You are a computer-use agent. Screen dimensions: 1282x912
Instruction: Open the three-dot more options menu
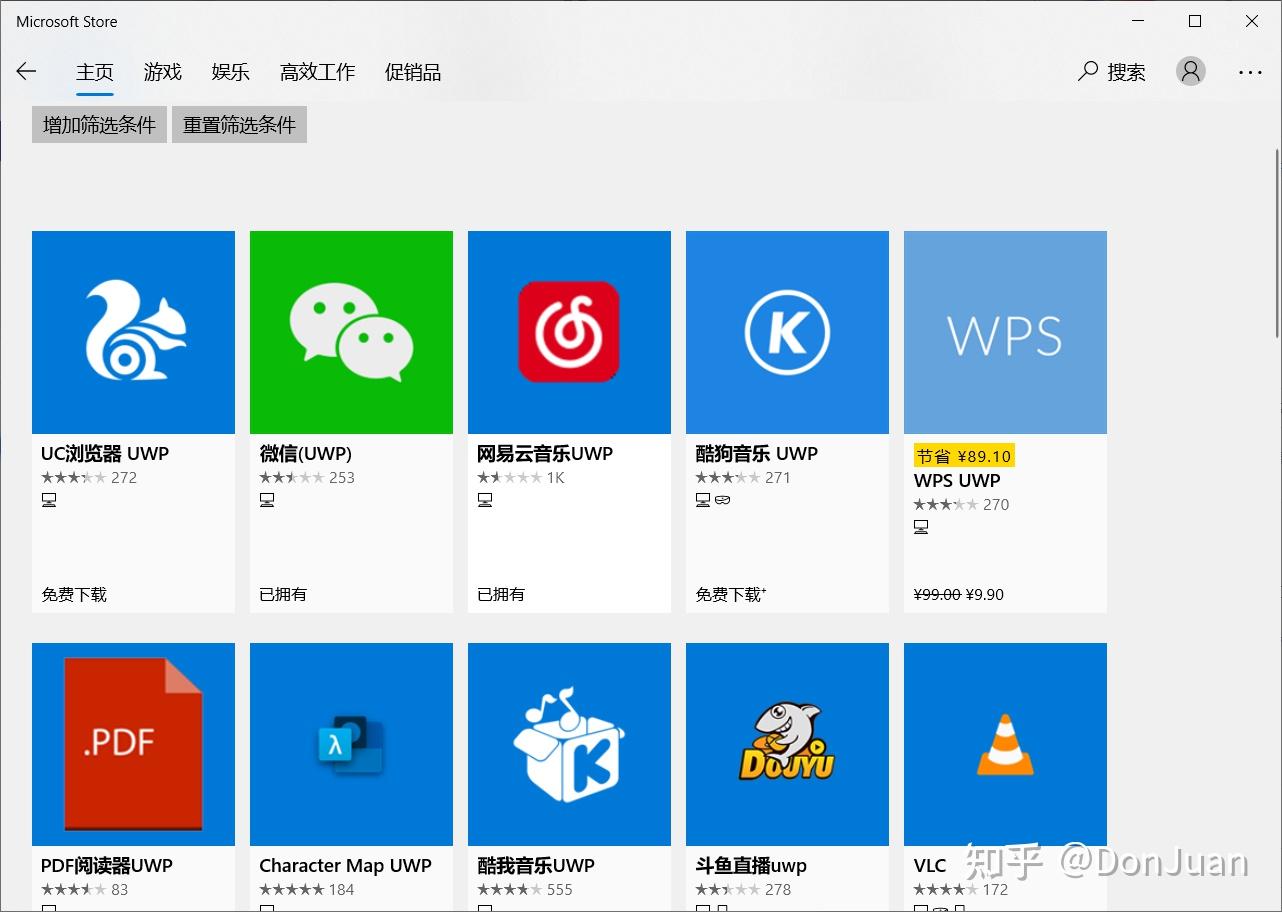point(1250,72)
